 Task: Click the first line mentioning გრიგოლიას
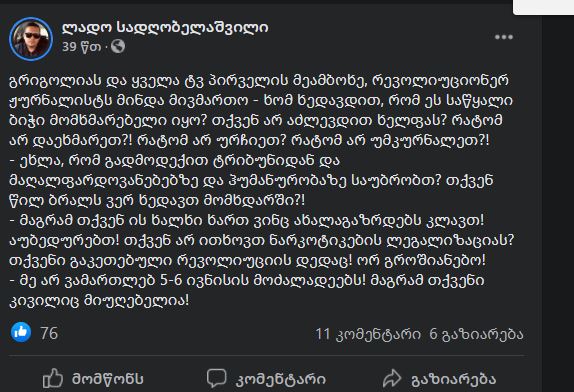[x=259, y=81]
